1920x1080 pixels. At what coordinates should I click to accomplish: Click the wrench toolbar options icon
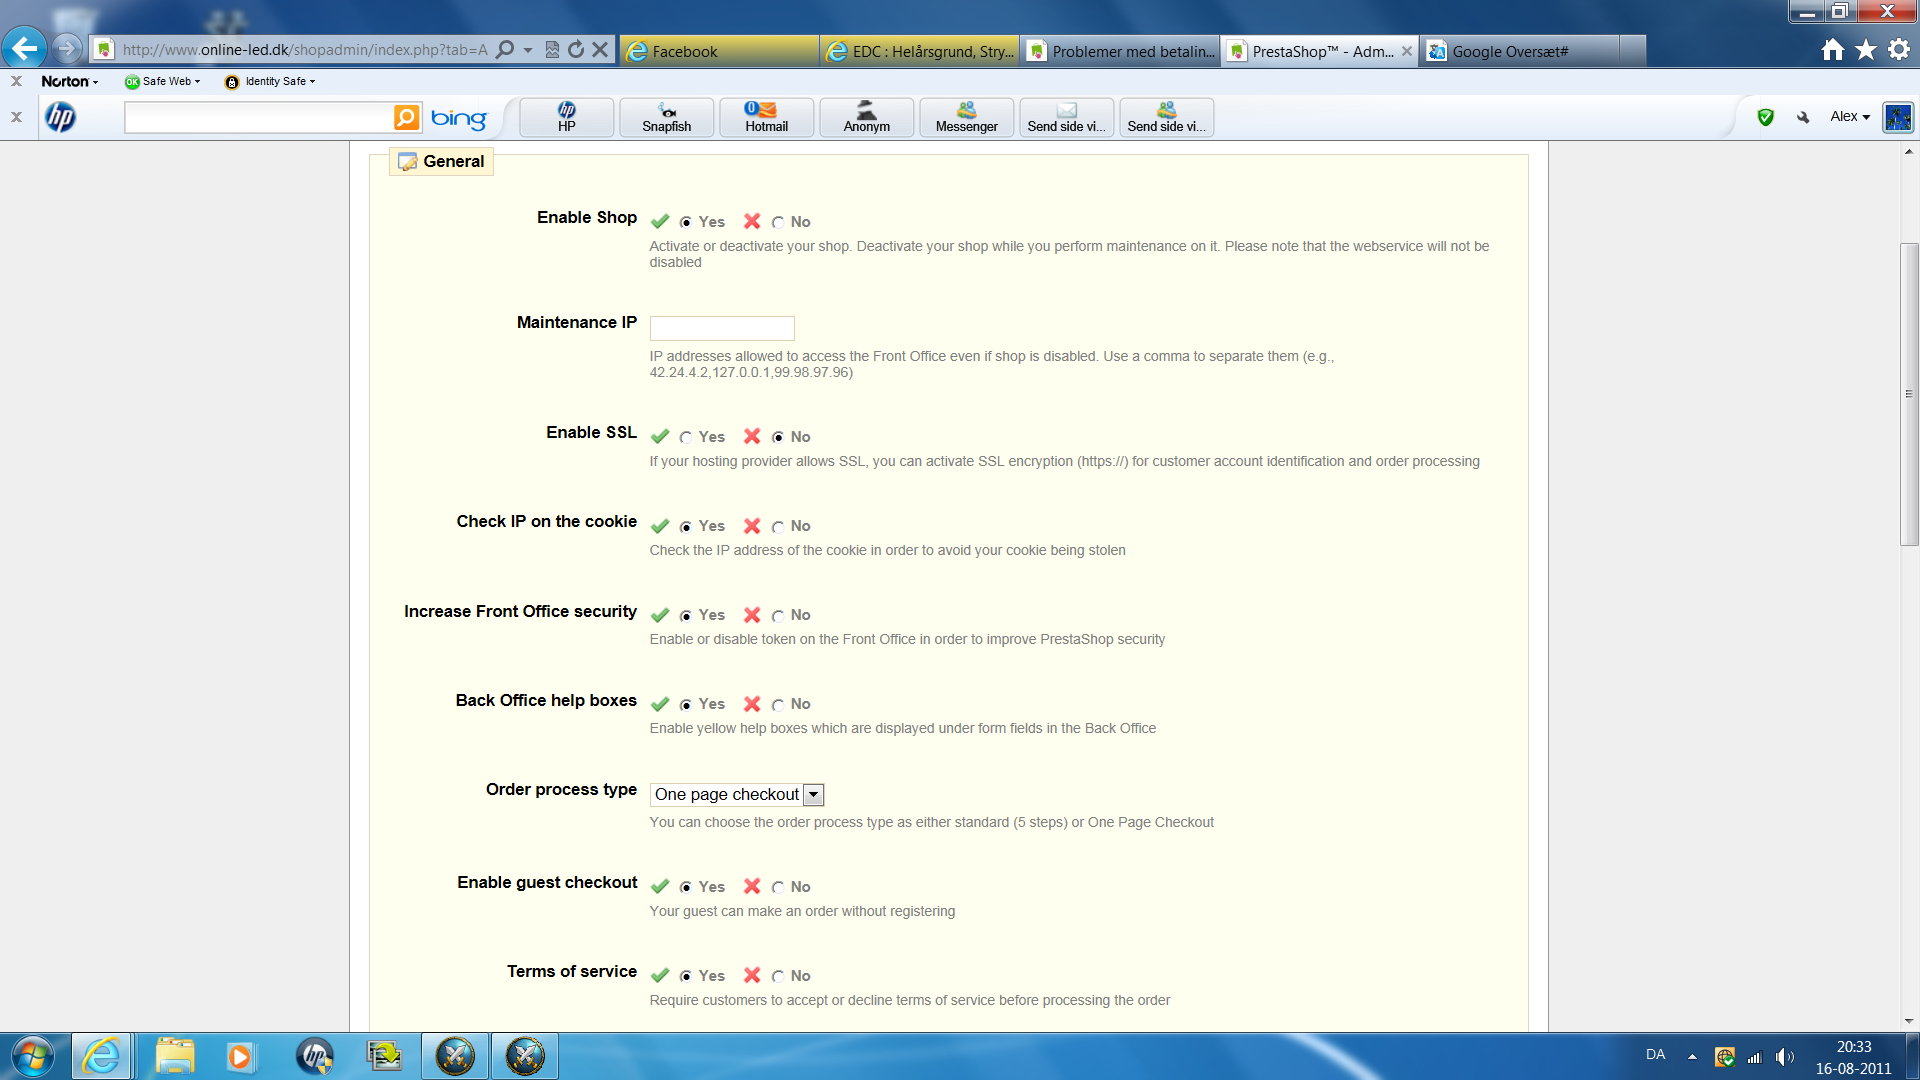(x=1803, y=117)
